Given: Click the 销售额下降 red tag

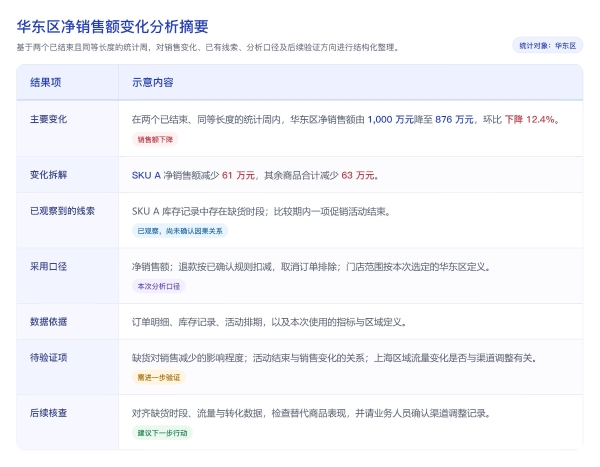Looking at the screenshot, I should (155, 139).
